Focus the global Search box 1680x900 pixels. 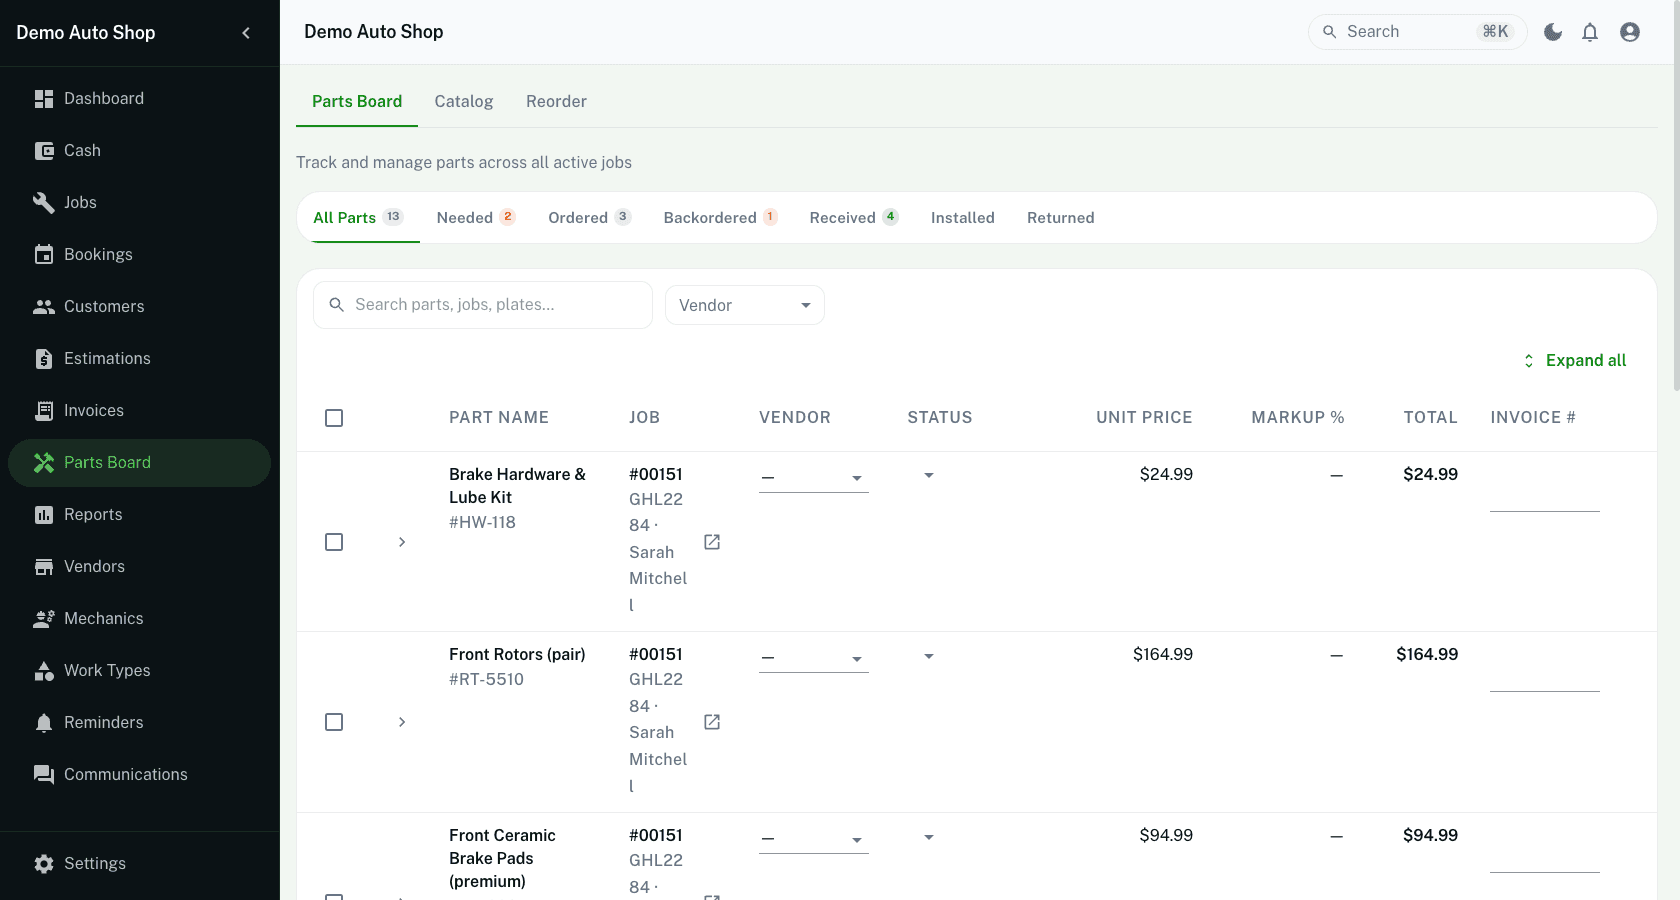point(1418,32)
